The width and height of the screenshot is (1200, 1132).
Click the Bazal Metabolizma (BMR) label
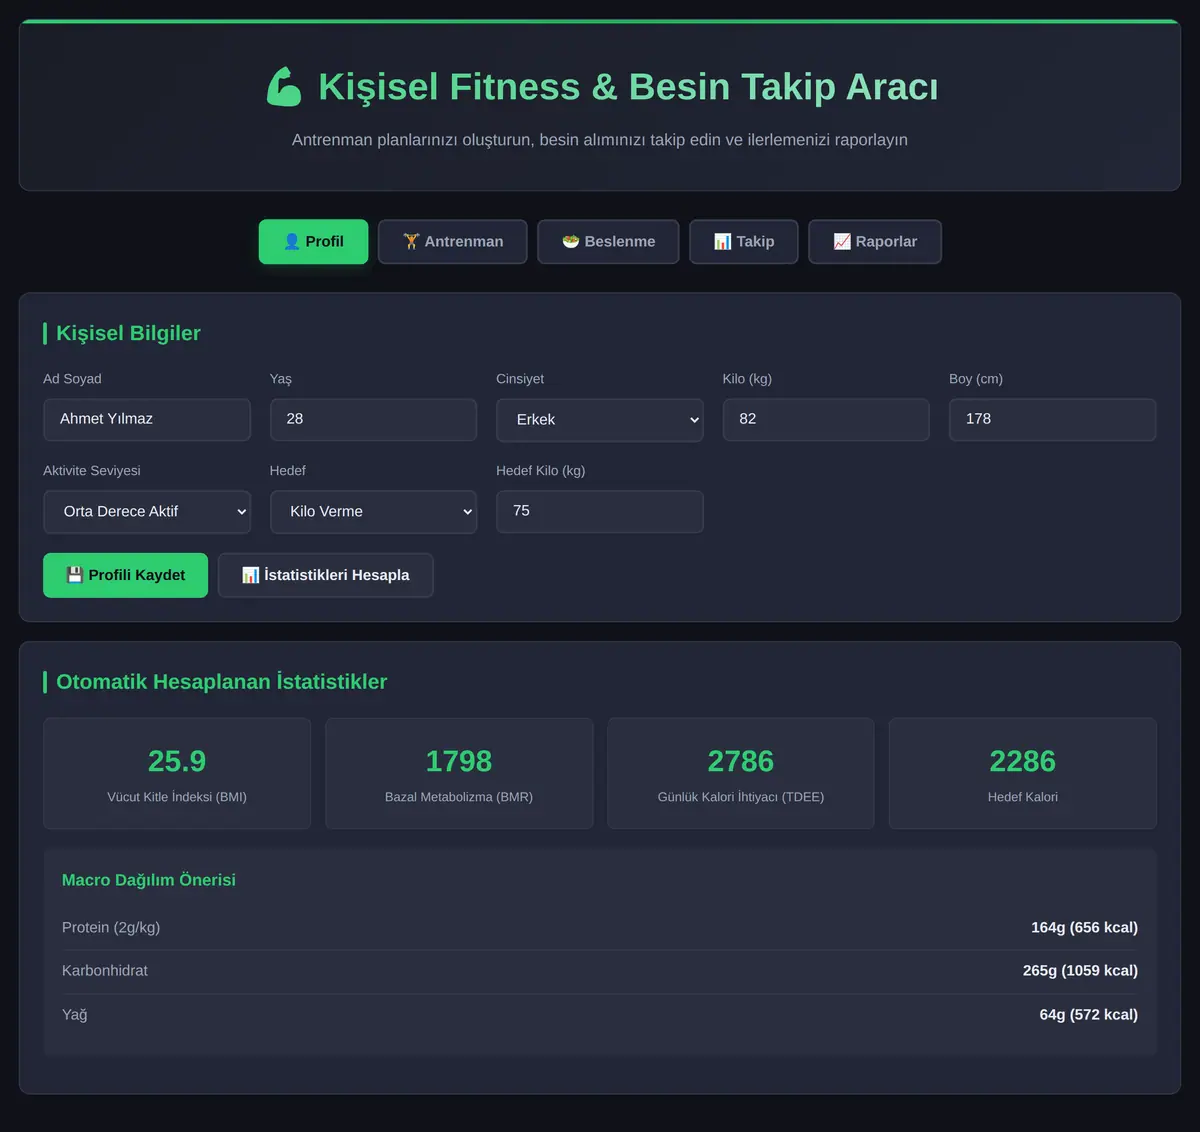click(459, 797)
